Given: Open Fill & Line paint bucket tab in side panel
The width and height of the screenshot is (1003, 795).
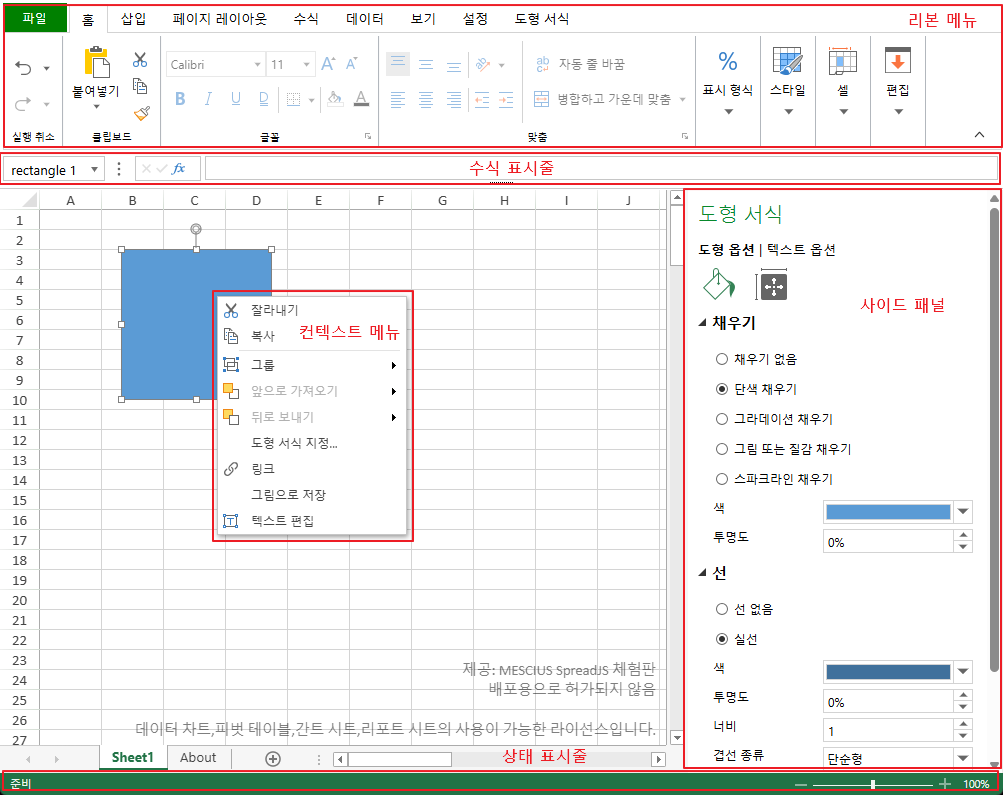Looking at the screenshot, I should click(x=719, y=285).
